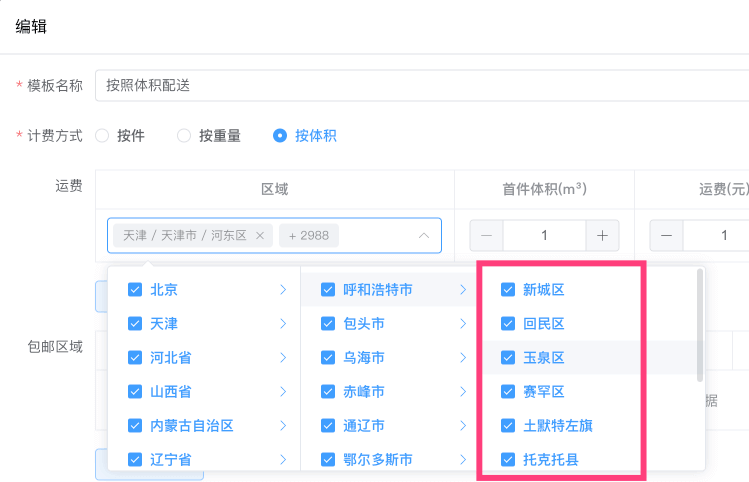Click the + 2988 collapsed tags badge
The height and width of the screenshot is (482, 749).
point(308,236)
